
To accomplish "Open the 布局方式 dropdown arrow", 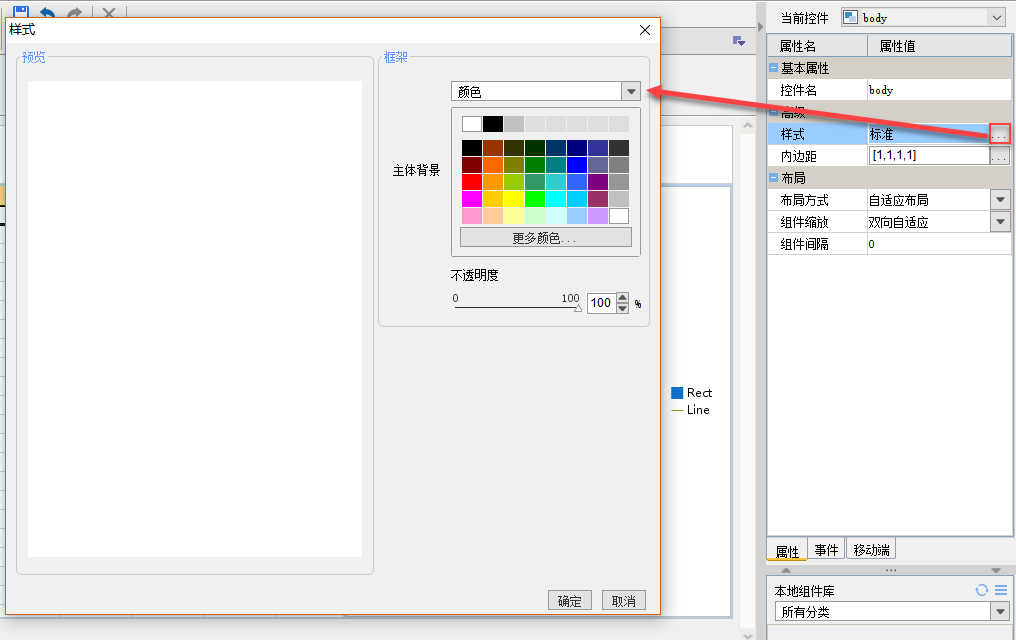I will click(x=1000, y=200).
